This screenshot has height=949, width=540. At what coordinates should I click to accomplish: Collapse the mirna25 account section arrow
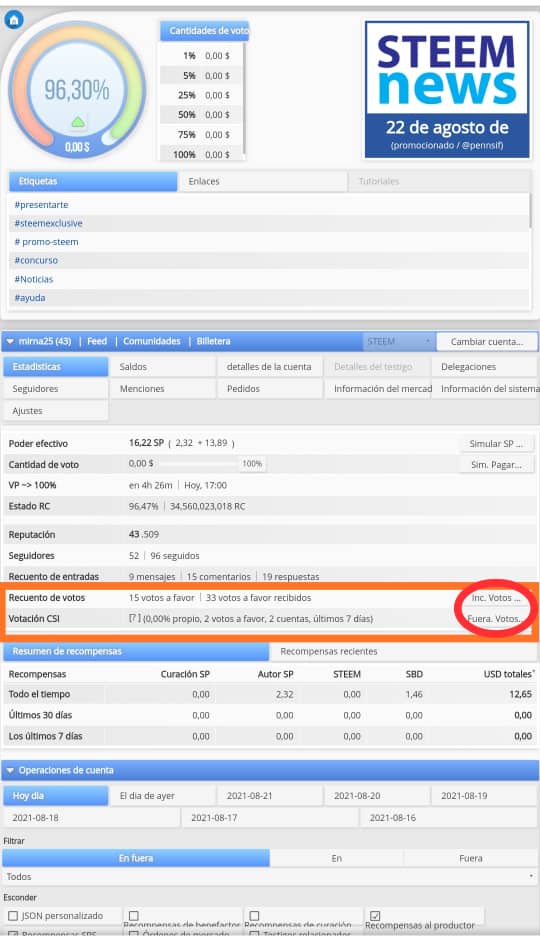coord(10,341)
